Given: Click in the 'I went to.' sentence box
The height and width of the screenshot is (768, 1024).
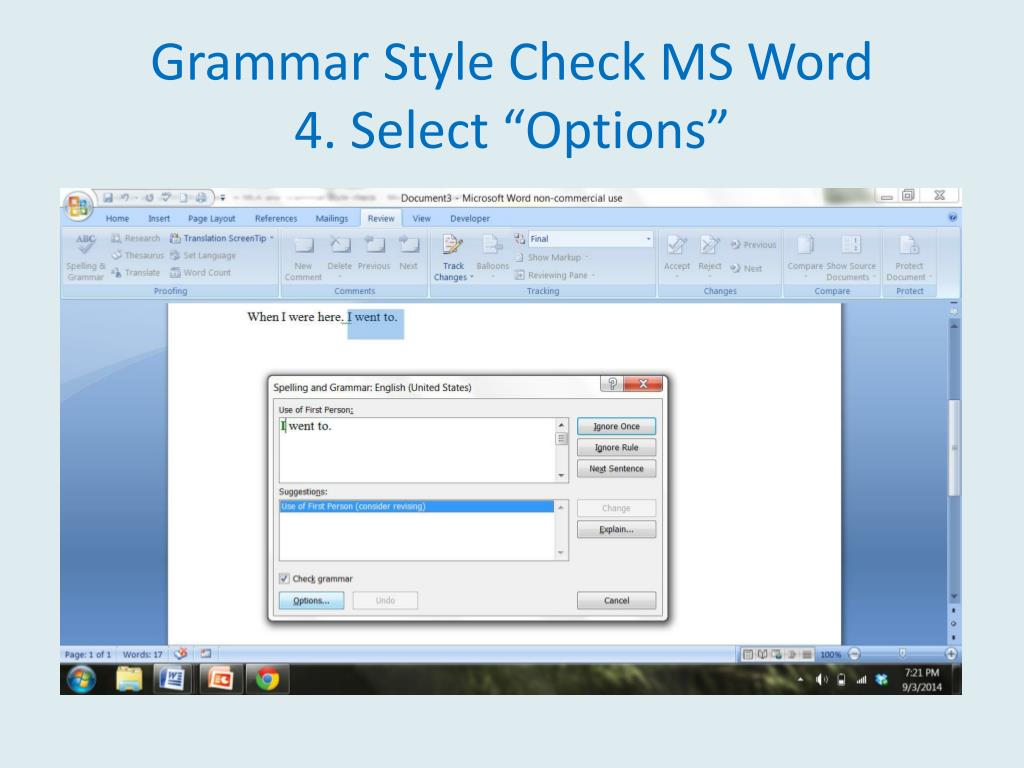Looking at the screenshot, I should (418, 450).
